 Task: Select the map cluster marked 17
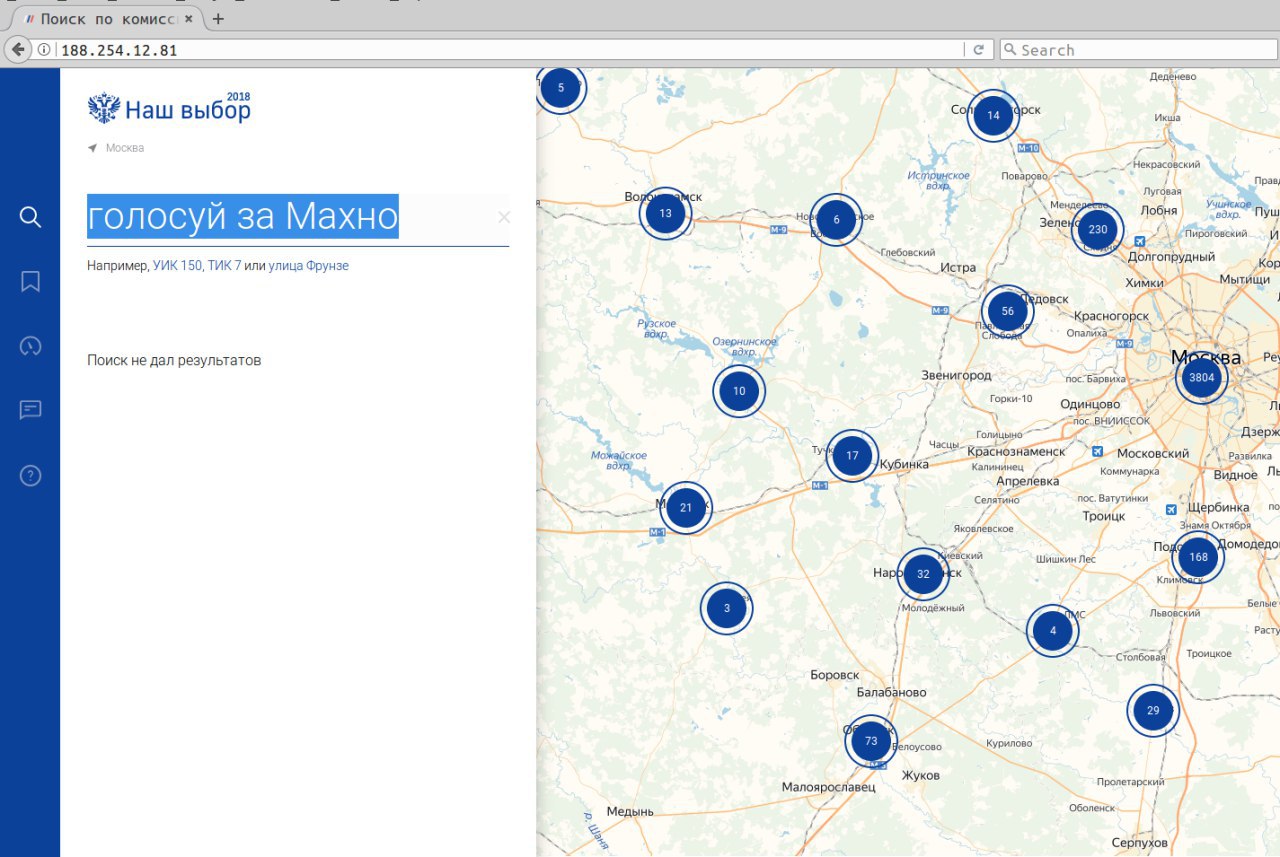(x=852, y=456)
